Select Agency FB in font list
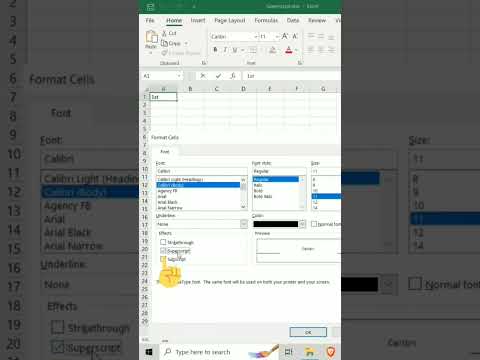The image size is (480, 360). coord(198,191)
